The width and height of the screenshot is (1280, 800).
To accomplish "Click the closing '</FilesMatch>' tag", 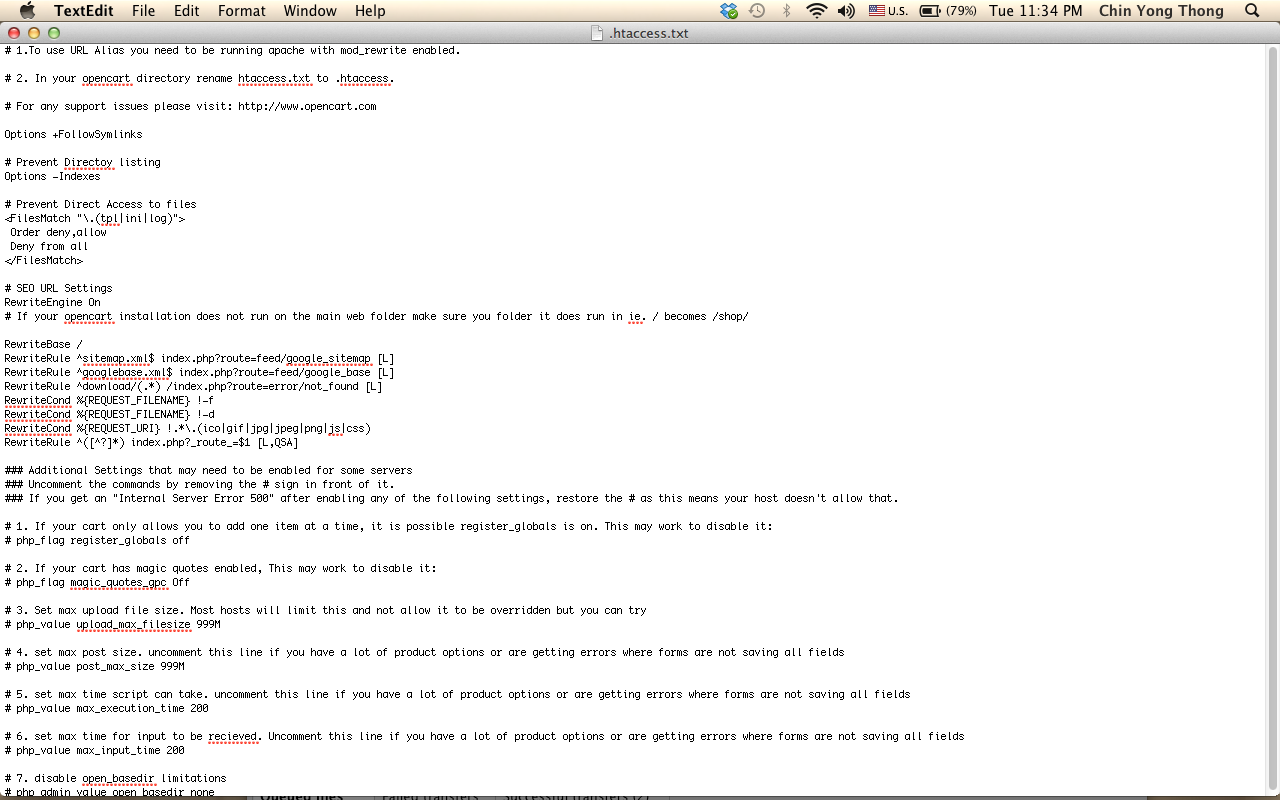I will [x=43, y=260].
